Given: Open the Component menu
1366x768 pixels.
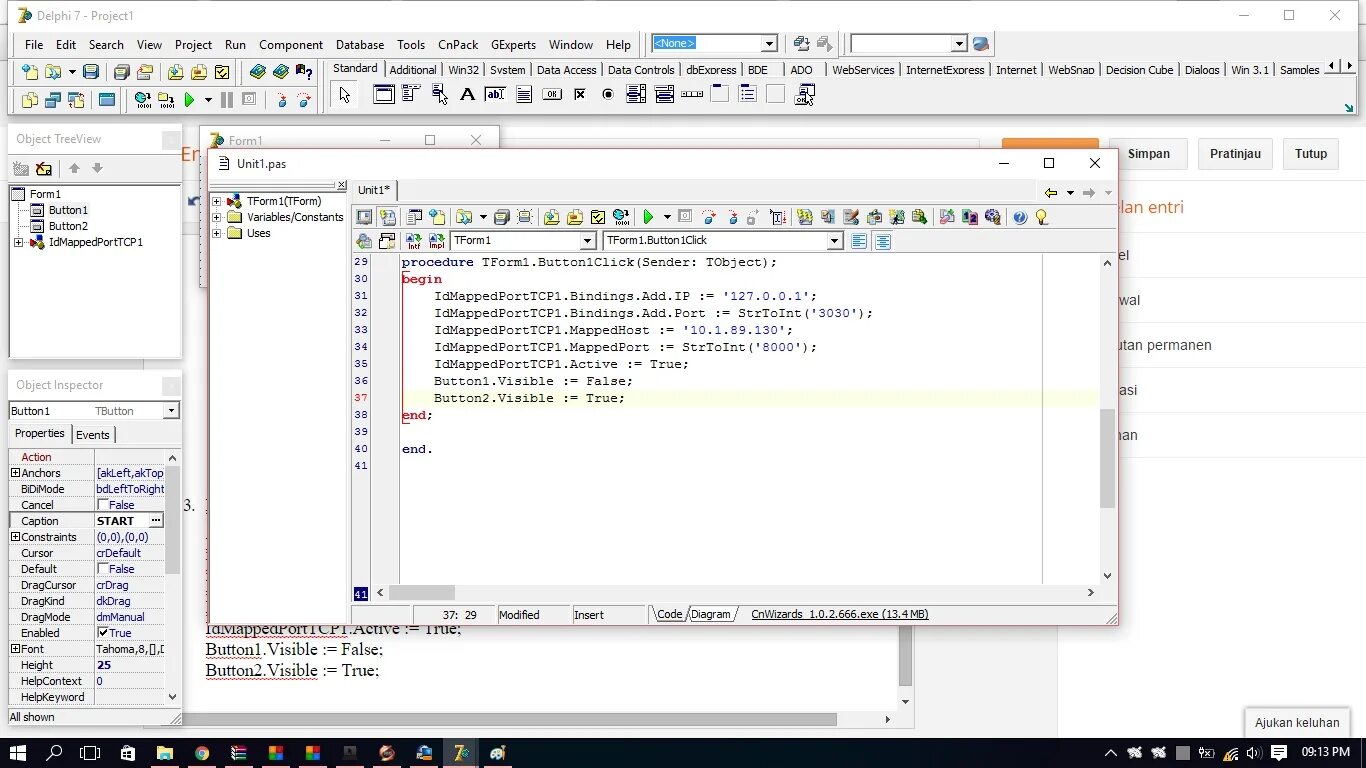Looking at the screenshot, I should 291,45.
